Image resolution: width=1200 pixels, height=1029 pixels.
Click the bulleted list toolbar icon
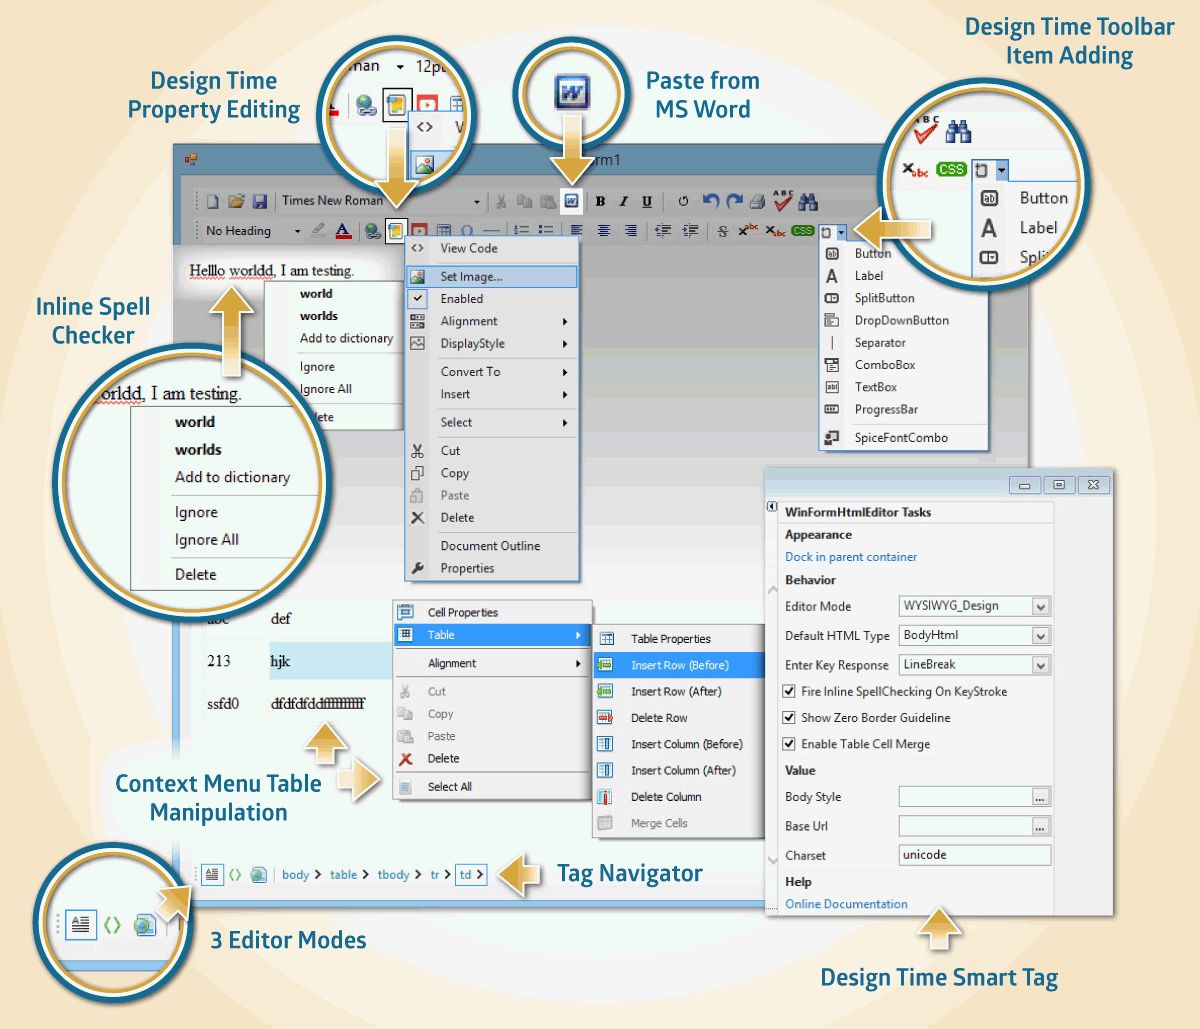545,231
